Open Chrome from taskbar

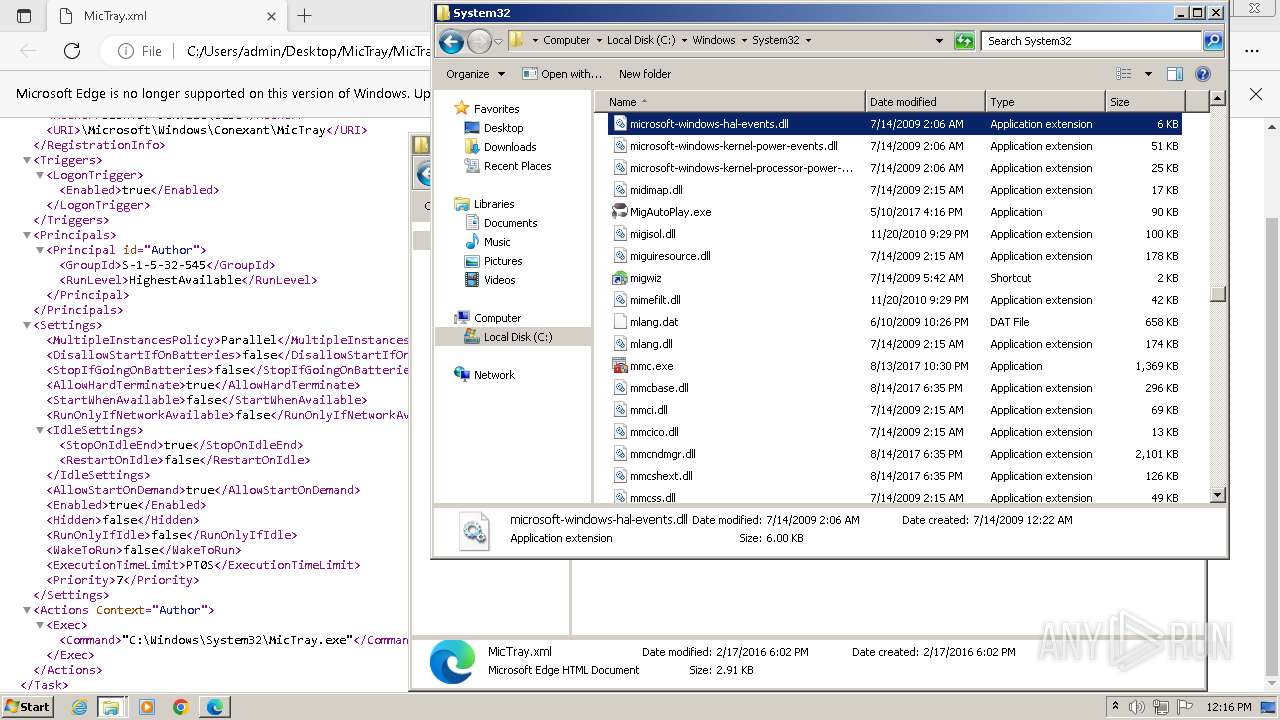click(x=180, y=707)
